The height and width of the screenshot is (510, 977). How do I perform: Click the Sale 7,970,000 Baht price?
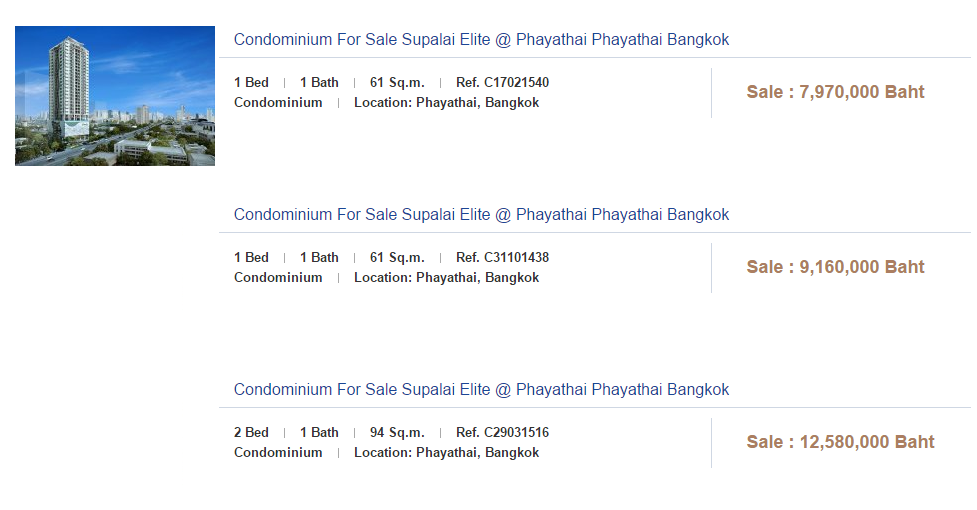[x=835, y=92]
